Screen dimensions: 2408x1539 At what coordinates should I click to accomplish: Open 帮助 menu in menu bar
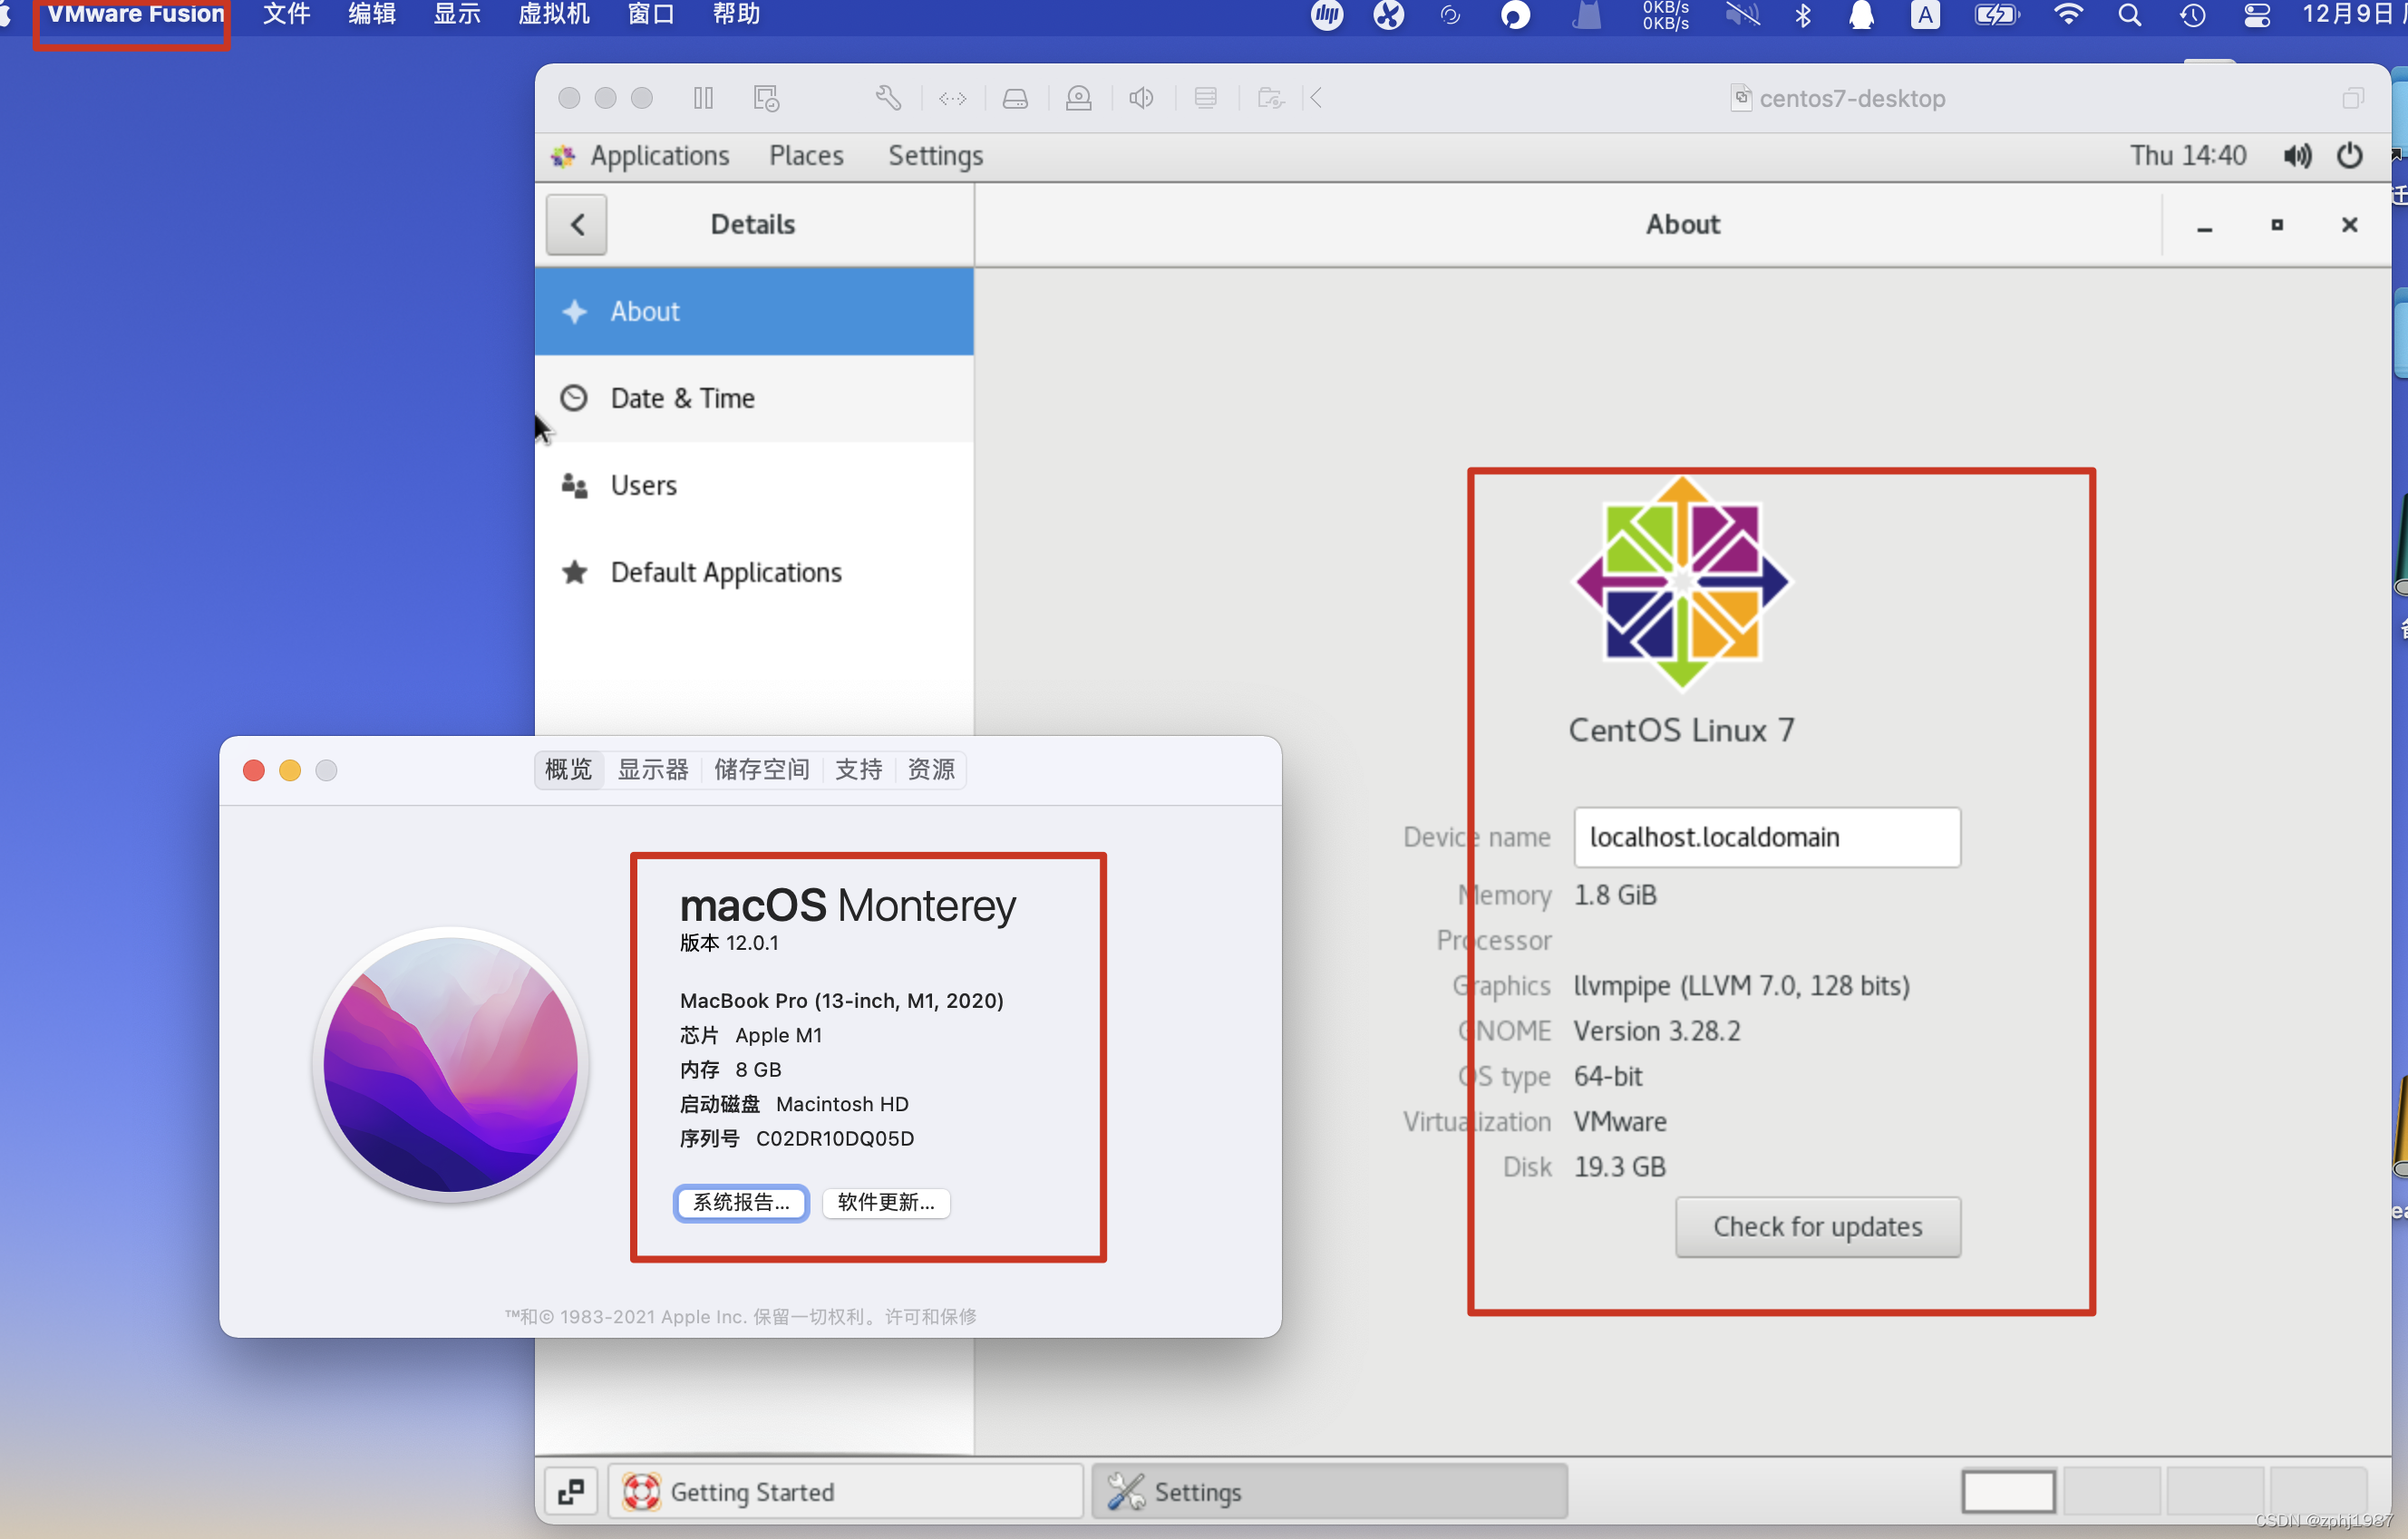pos(736,14)
